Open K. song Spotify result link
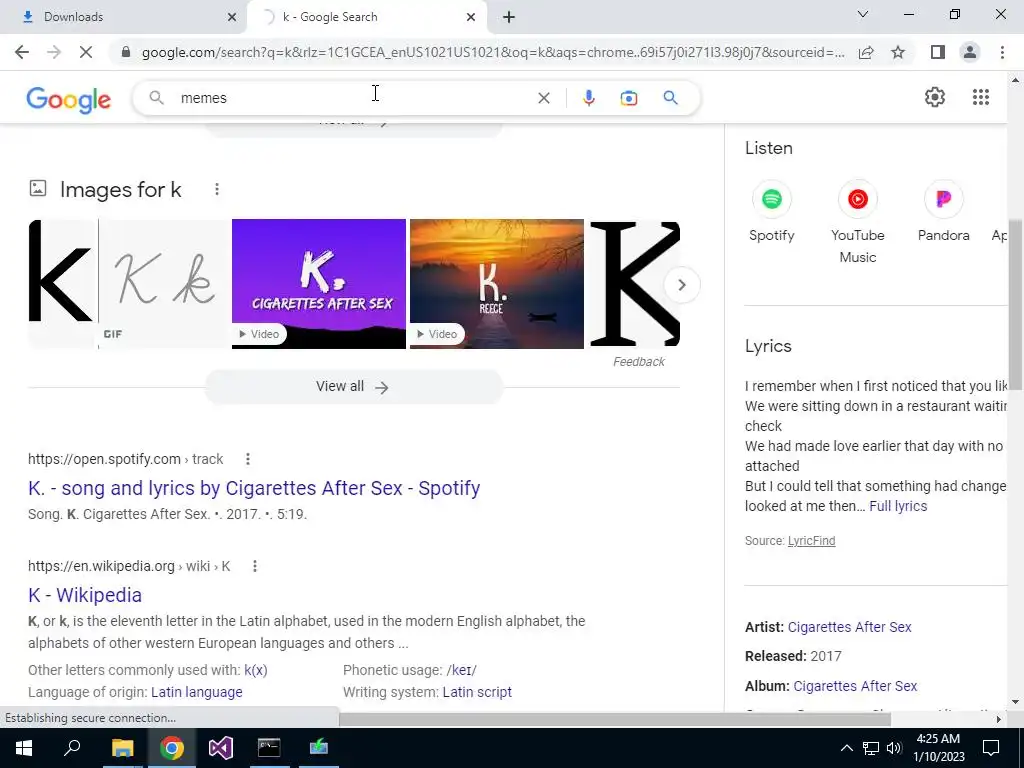This screenshot has width=1024, height=768. [x=254, y=488]
